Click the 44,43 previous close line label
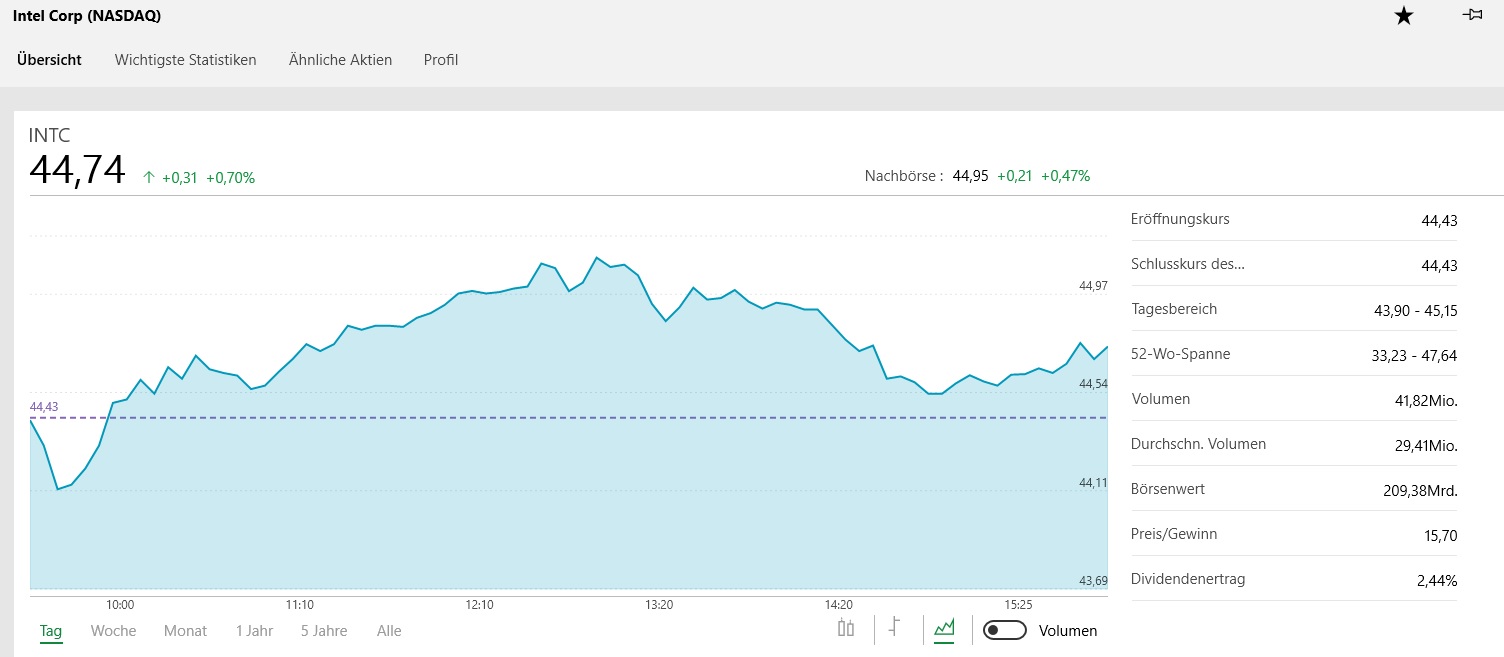This screenshot has width=1504, height=657. [44, 407]
